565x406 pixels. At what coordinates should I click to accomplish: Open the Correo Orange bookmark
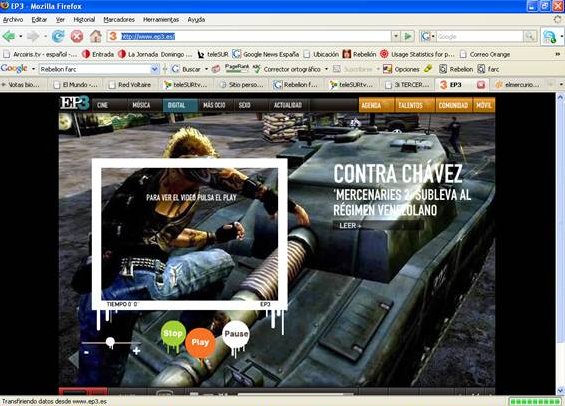coord(485,54)
